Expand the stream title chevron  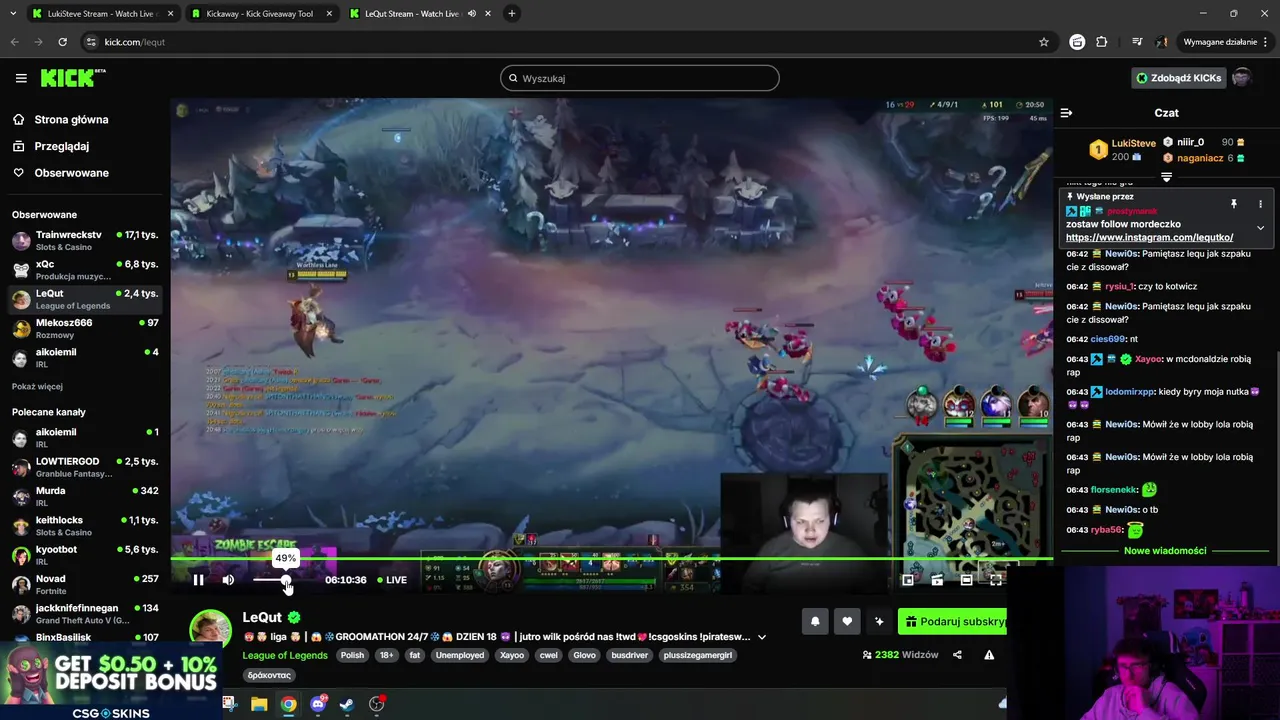coord(762,637)
